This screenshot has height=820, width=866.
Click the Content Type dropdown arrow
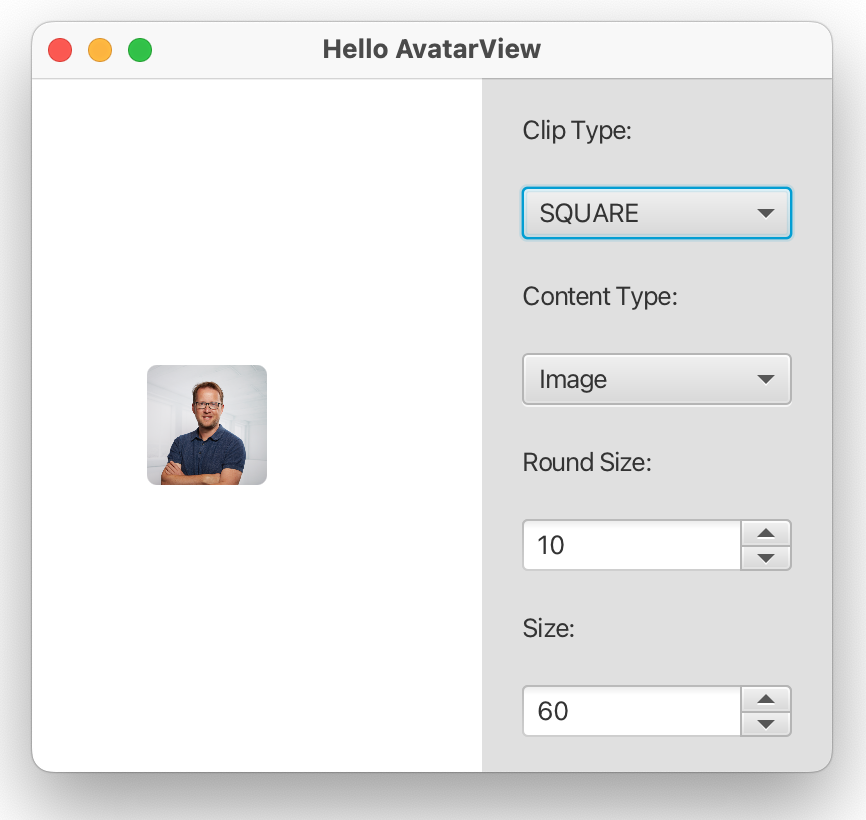tap(766, 379)
